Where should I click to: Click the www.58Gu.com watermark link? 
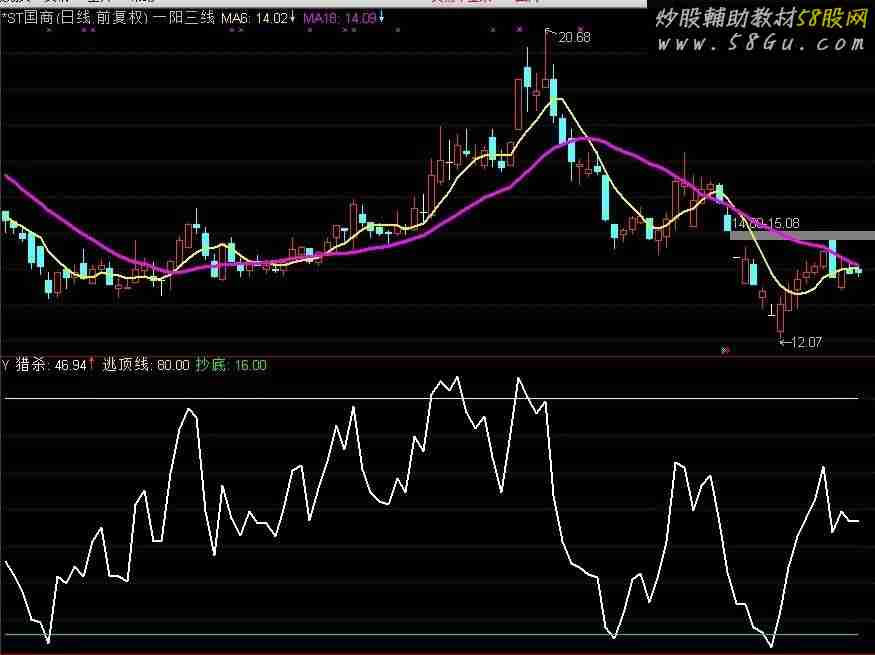(760, 43)
